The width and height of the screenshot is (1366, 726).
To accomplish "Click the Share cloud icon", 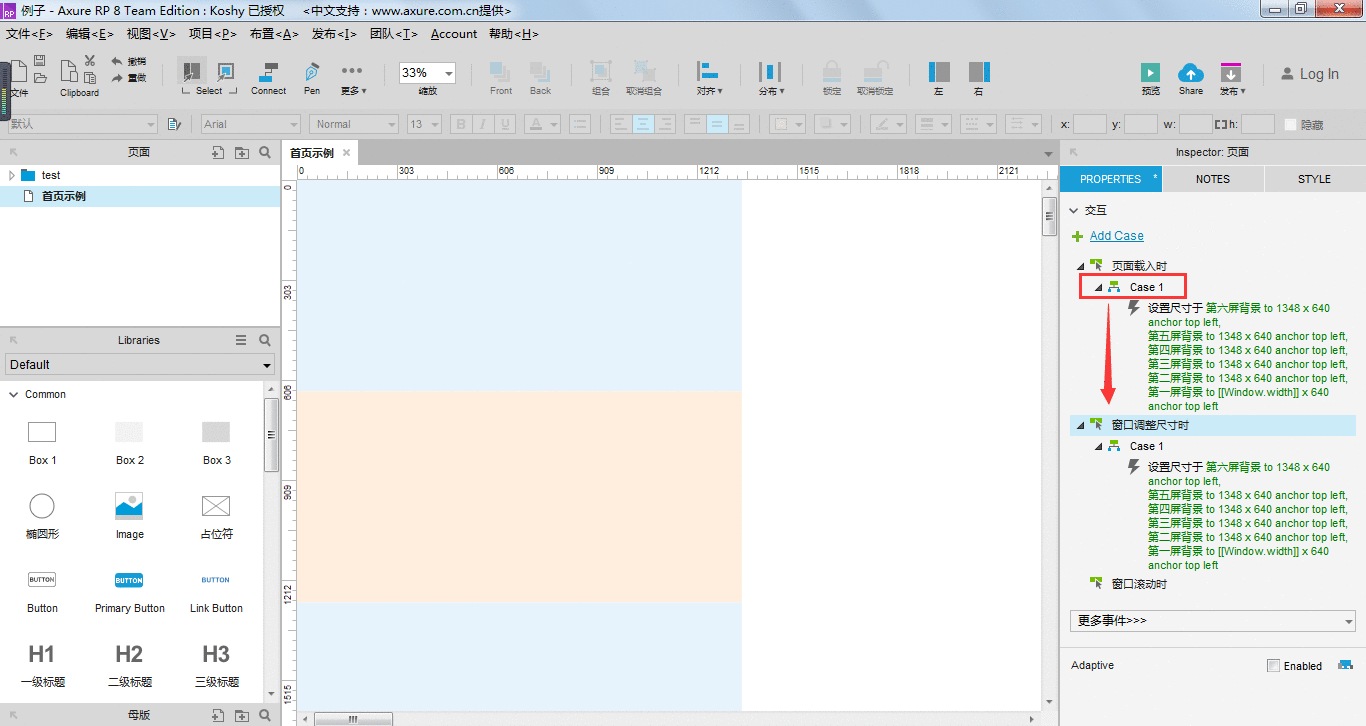I will (1190, 72).
